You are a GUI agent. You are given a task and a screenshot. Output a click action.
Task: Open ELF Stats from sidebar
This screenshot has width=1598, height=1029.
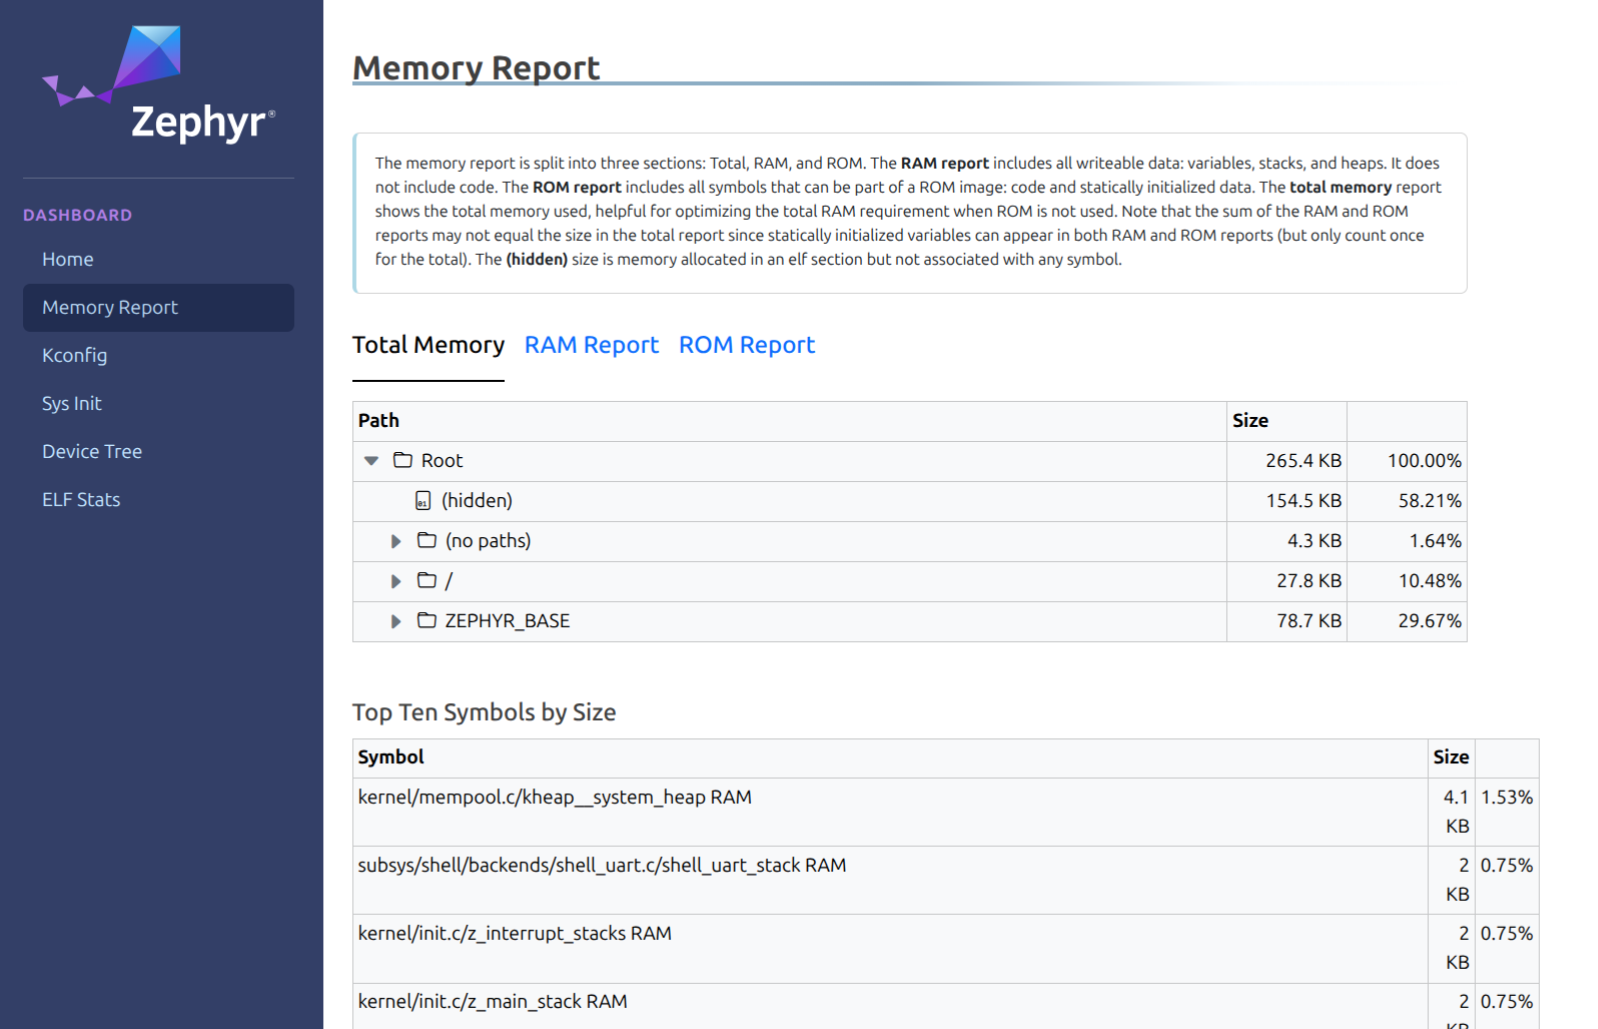[81, 499]
